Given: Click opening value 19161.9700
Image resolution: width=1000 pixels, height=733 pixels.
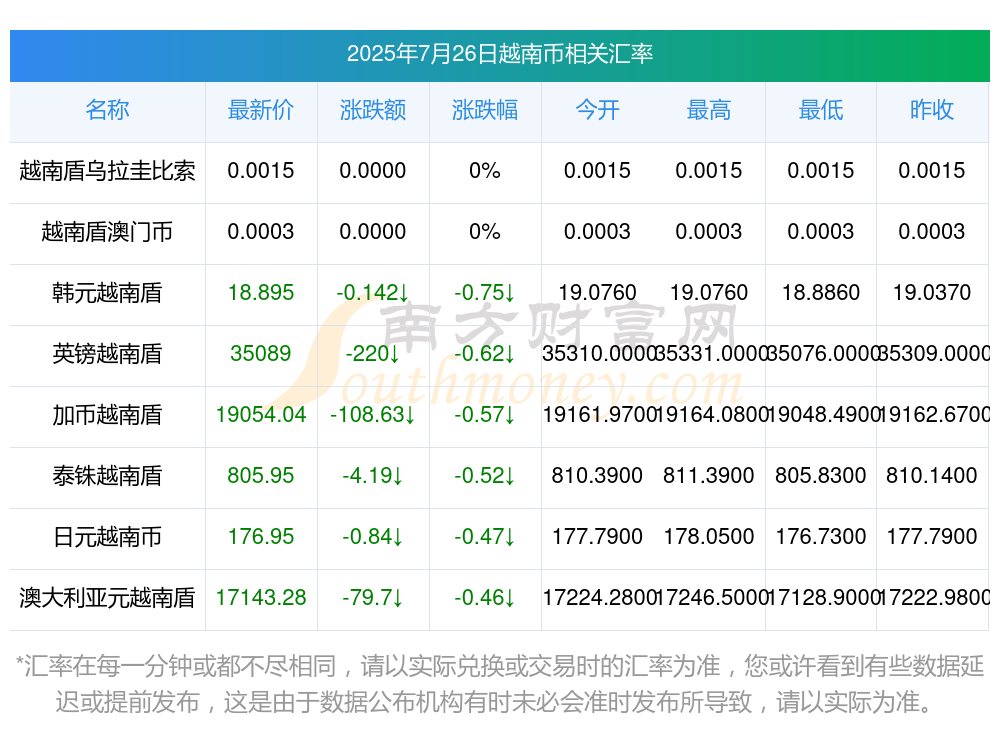Looking at the screenshot, I should (598, 415).
